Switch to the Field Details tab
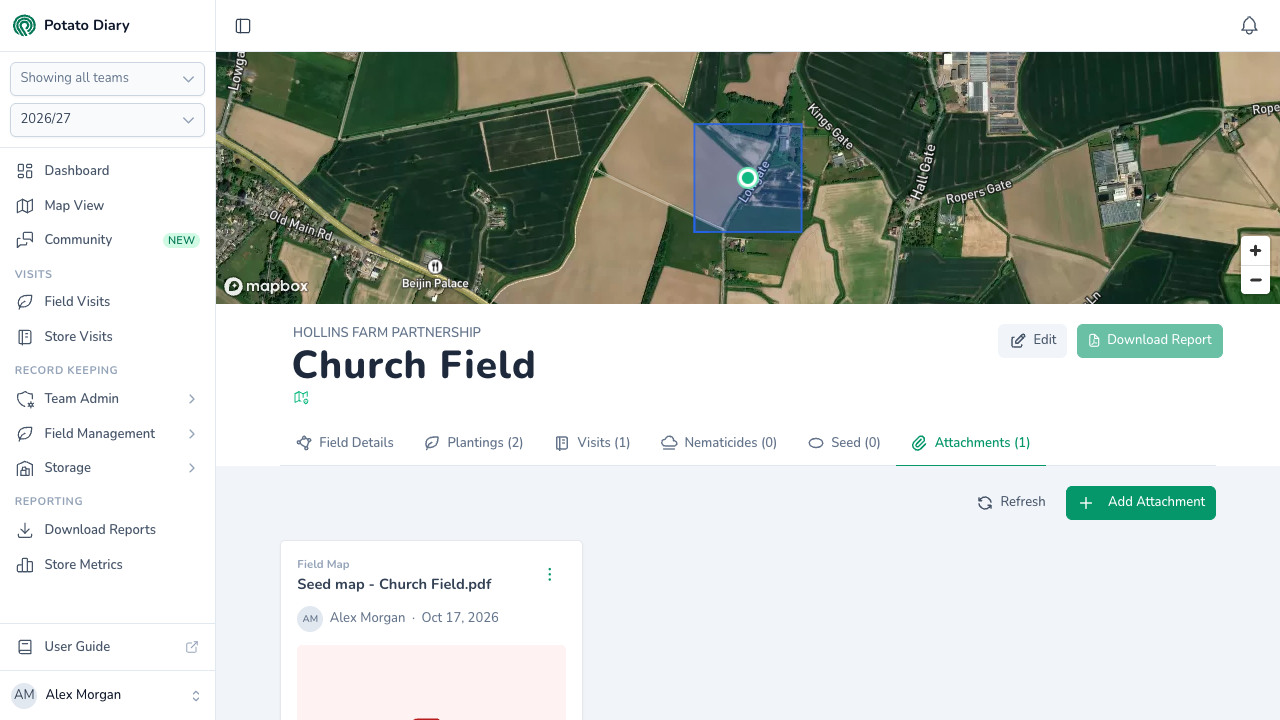 coord(345,443)
